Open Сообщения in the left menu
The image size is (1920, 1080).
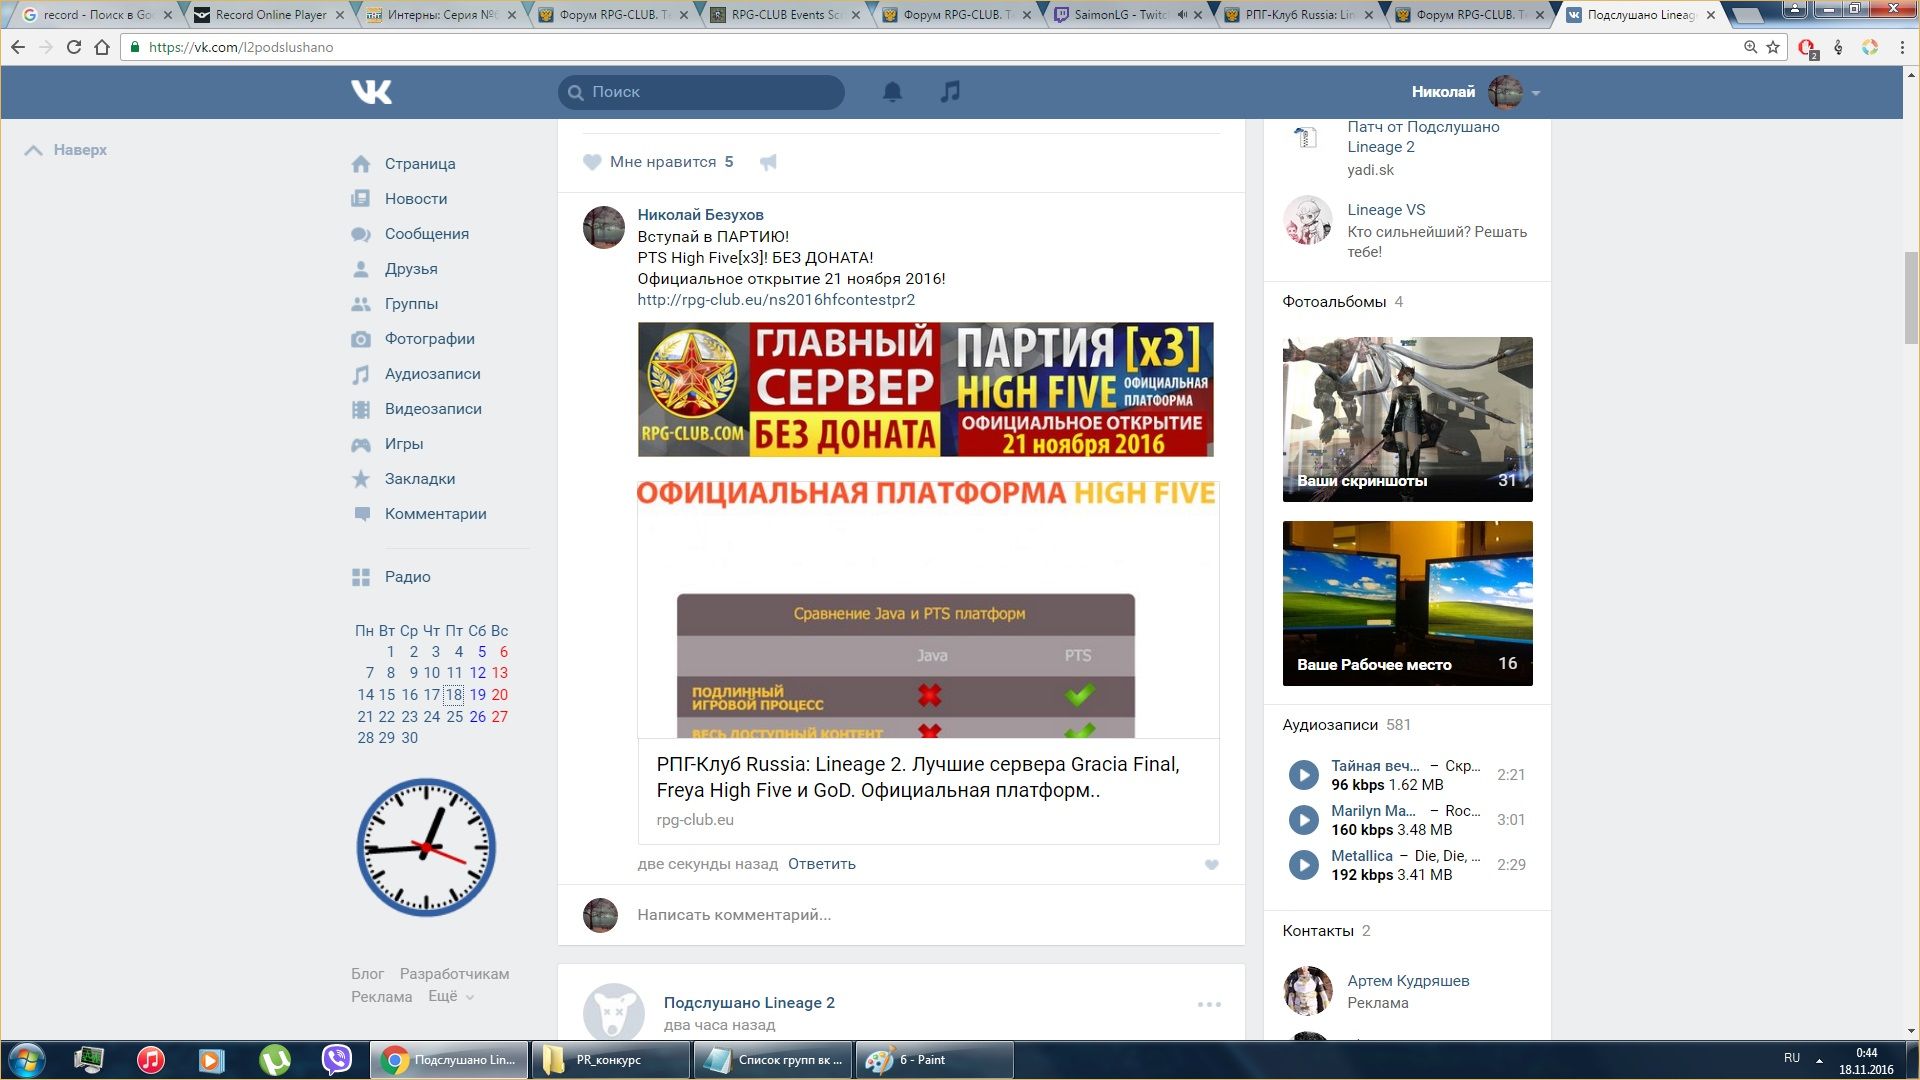tap(426, 234)
